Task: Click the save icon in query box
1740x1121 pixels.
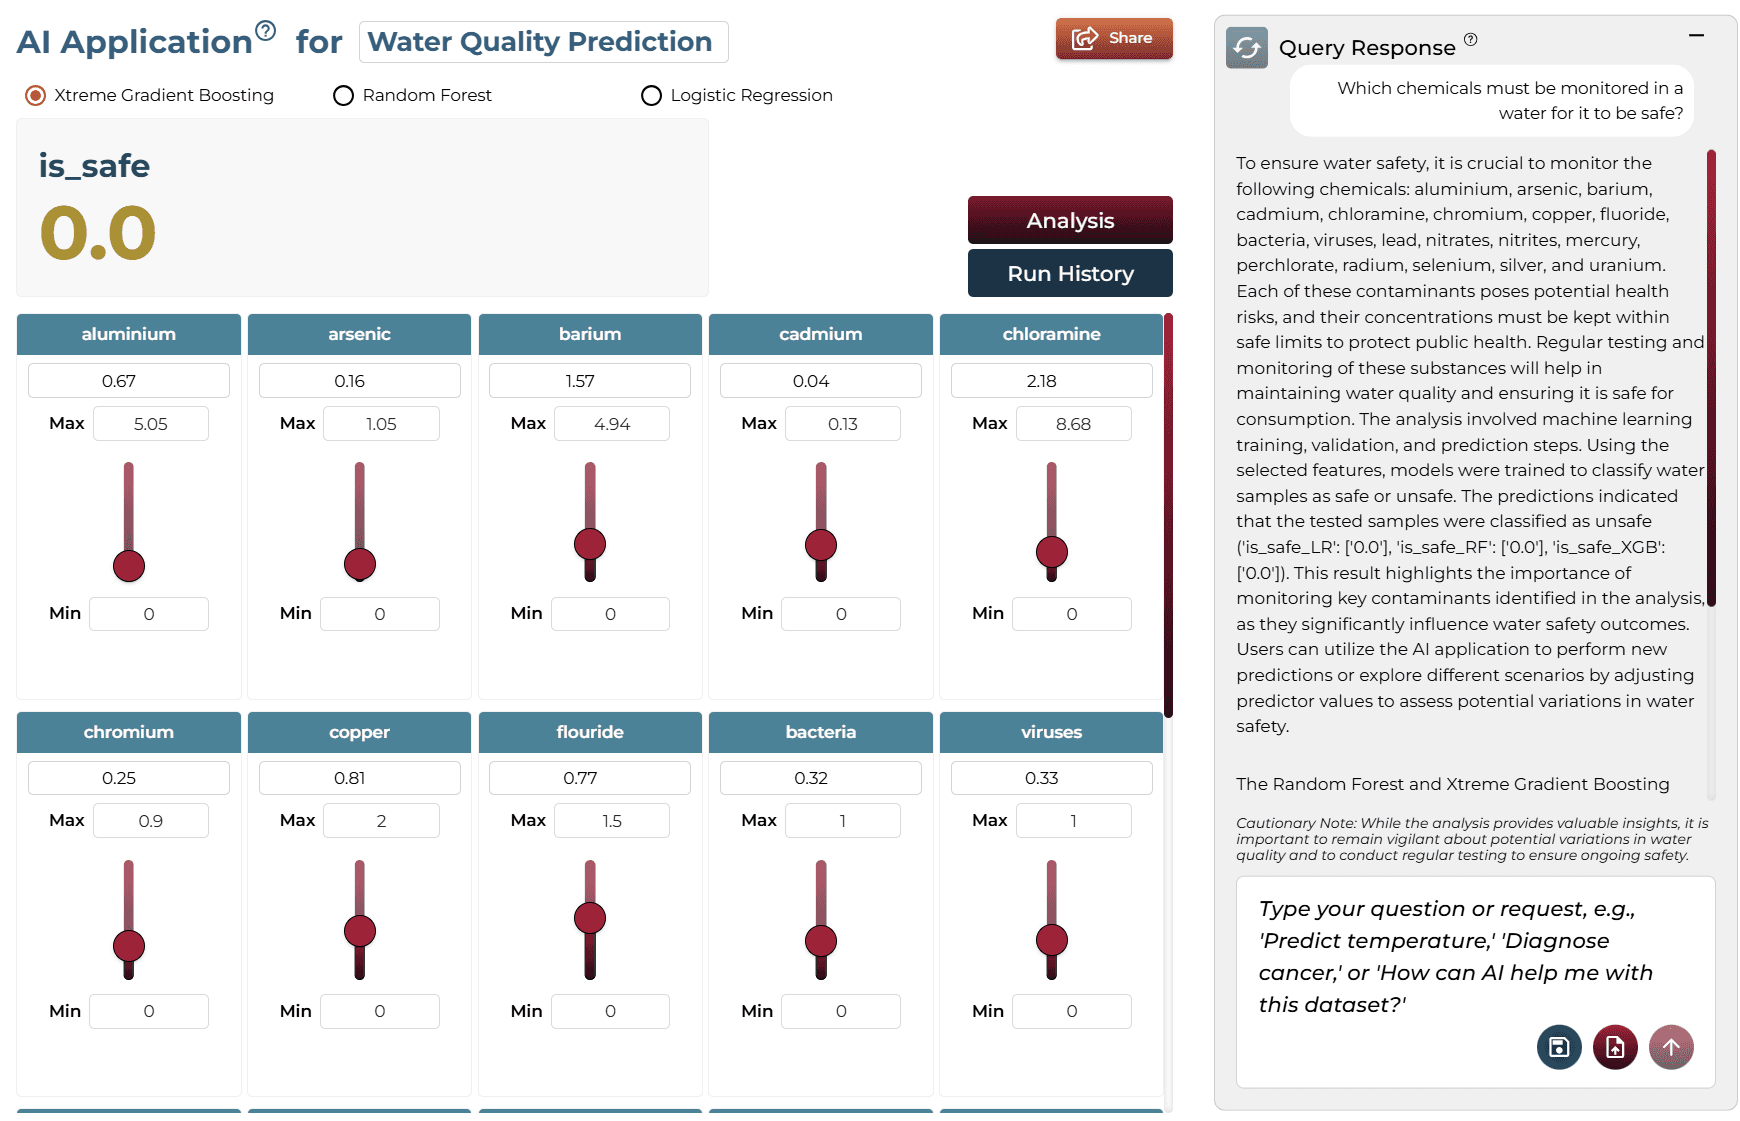Action: 1559,1047
